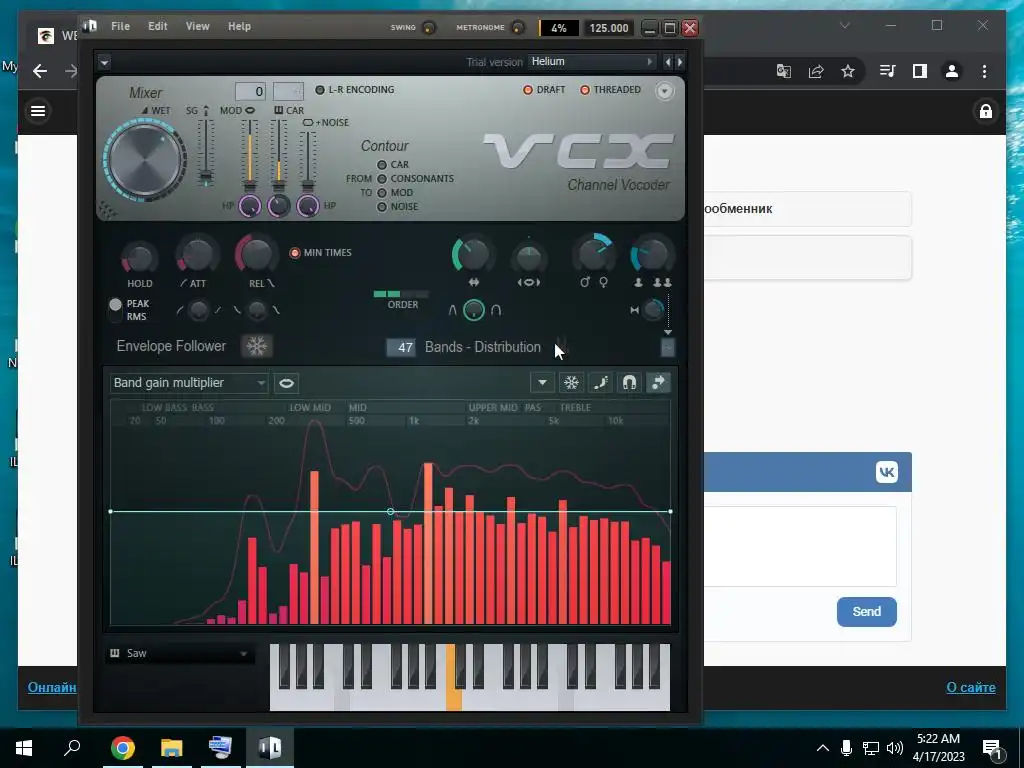Open the Saw carrier waveform dropdown

pos(180,653)
